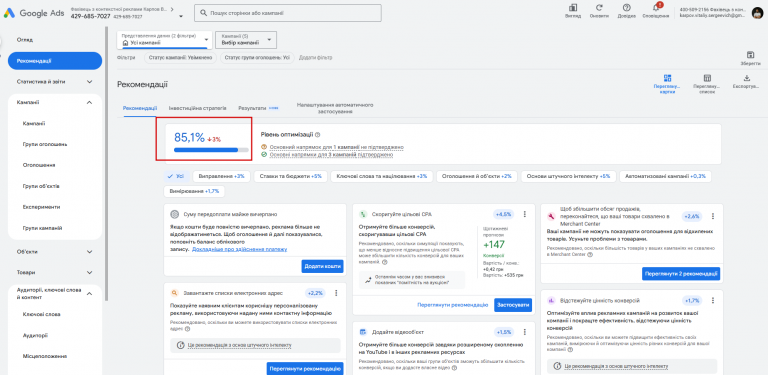Click the user profile avatar

757,13
